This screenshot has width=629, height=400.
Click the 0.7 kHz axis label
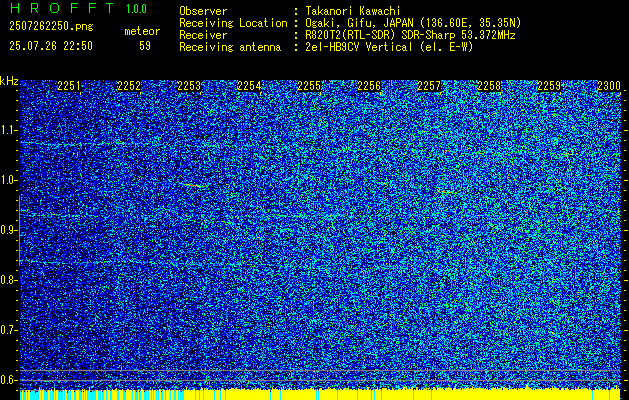(x=8, y=330)
